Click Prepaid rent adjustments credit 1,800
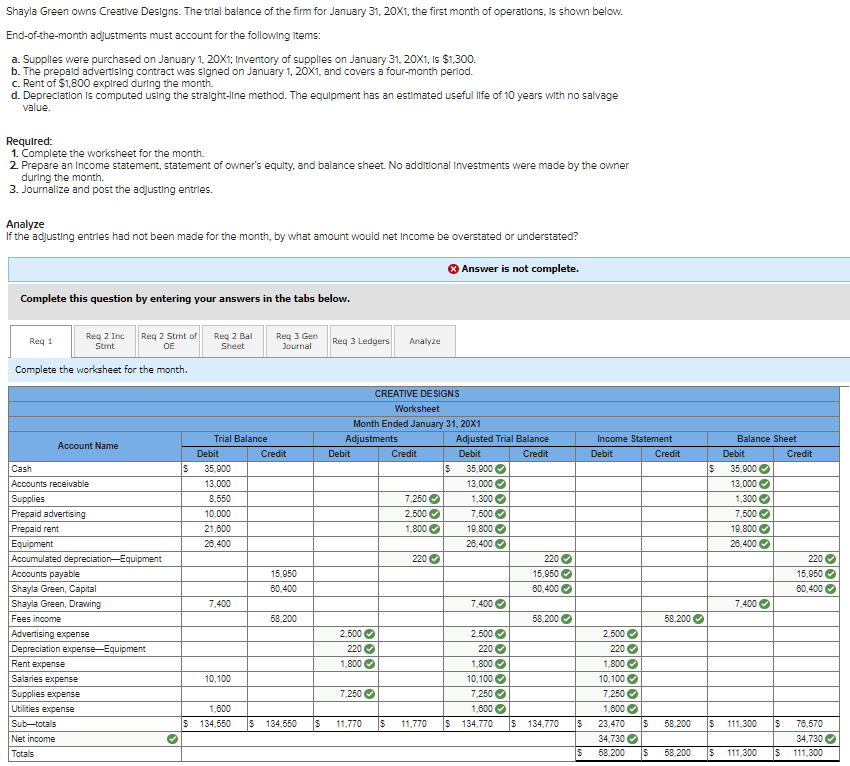This screenshot has width=850, height=766. pos(411,529)
